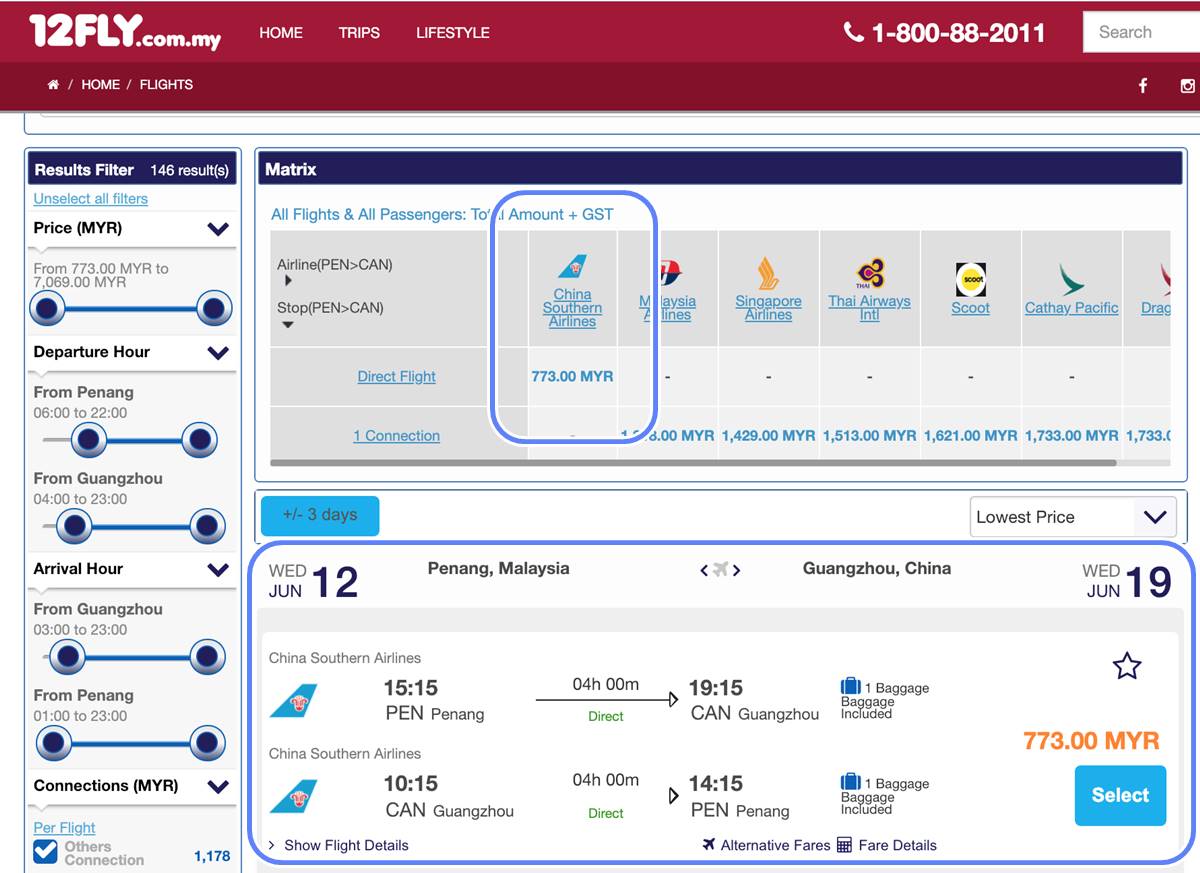Image resolution: width=1200 pixels, height=873 pixels.
Task: Click arrival From Guangzhou slider left handle
Action: coord(67,657)
